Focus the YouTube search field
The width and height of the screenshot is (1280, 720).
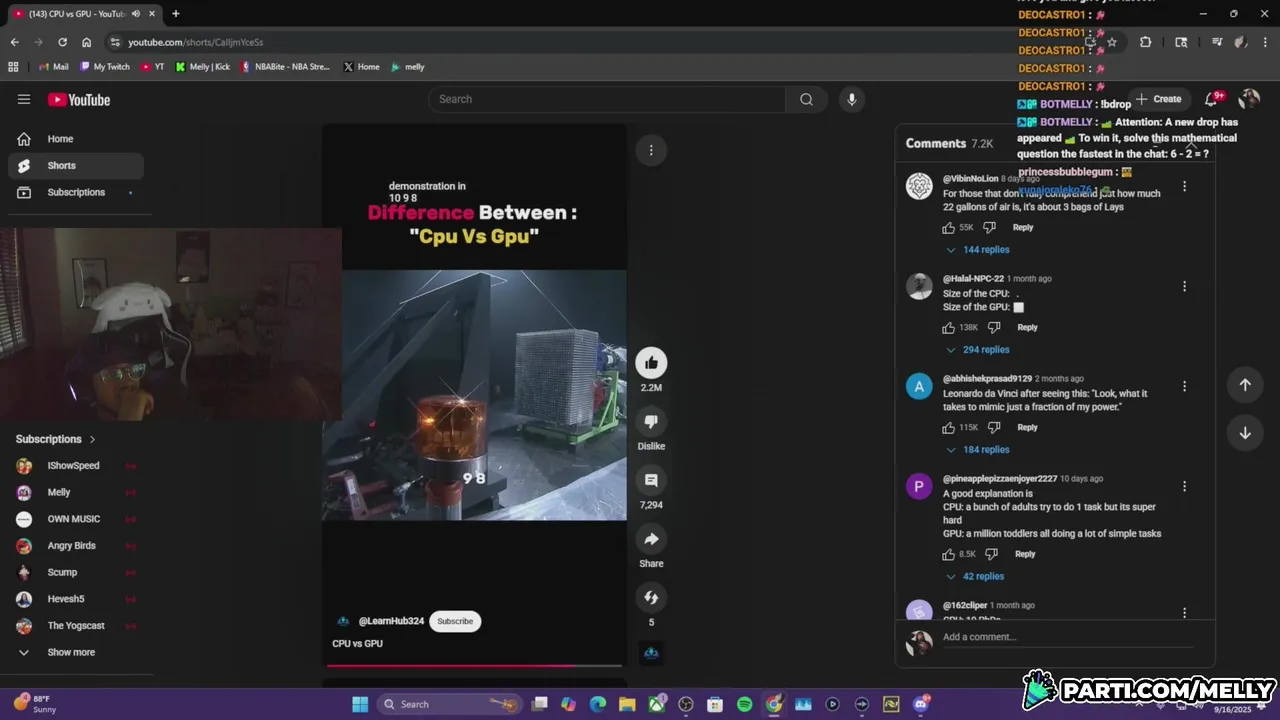[x=608, y=99]
